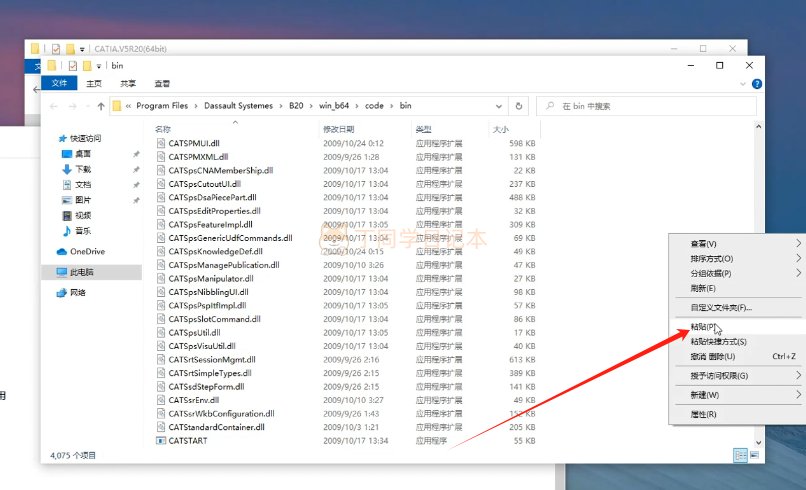Sort files by 修改日期 column header
The image size is (806, 490).
337,130
